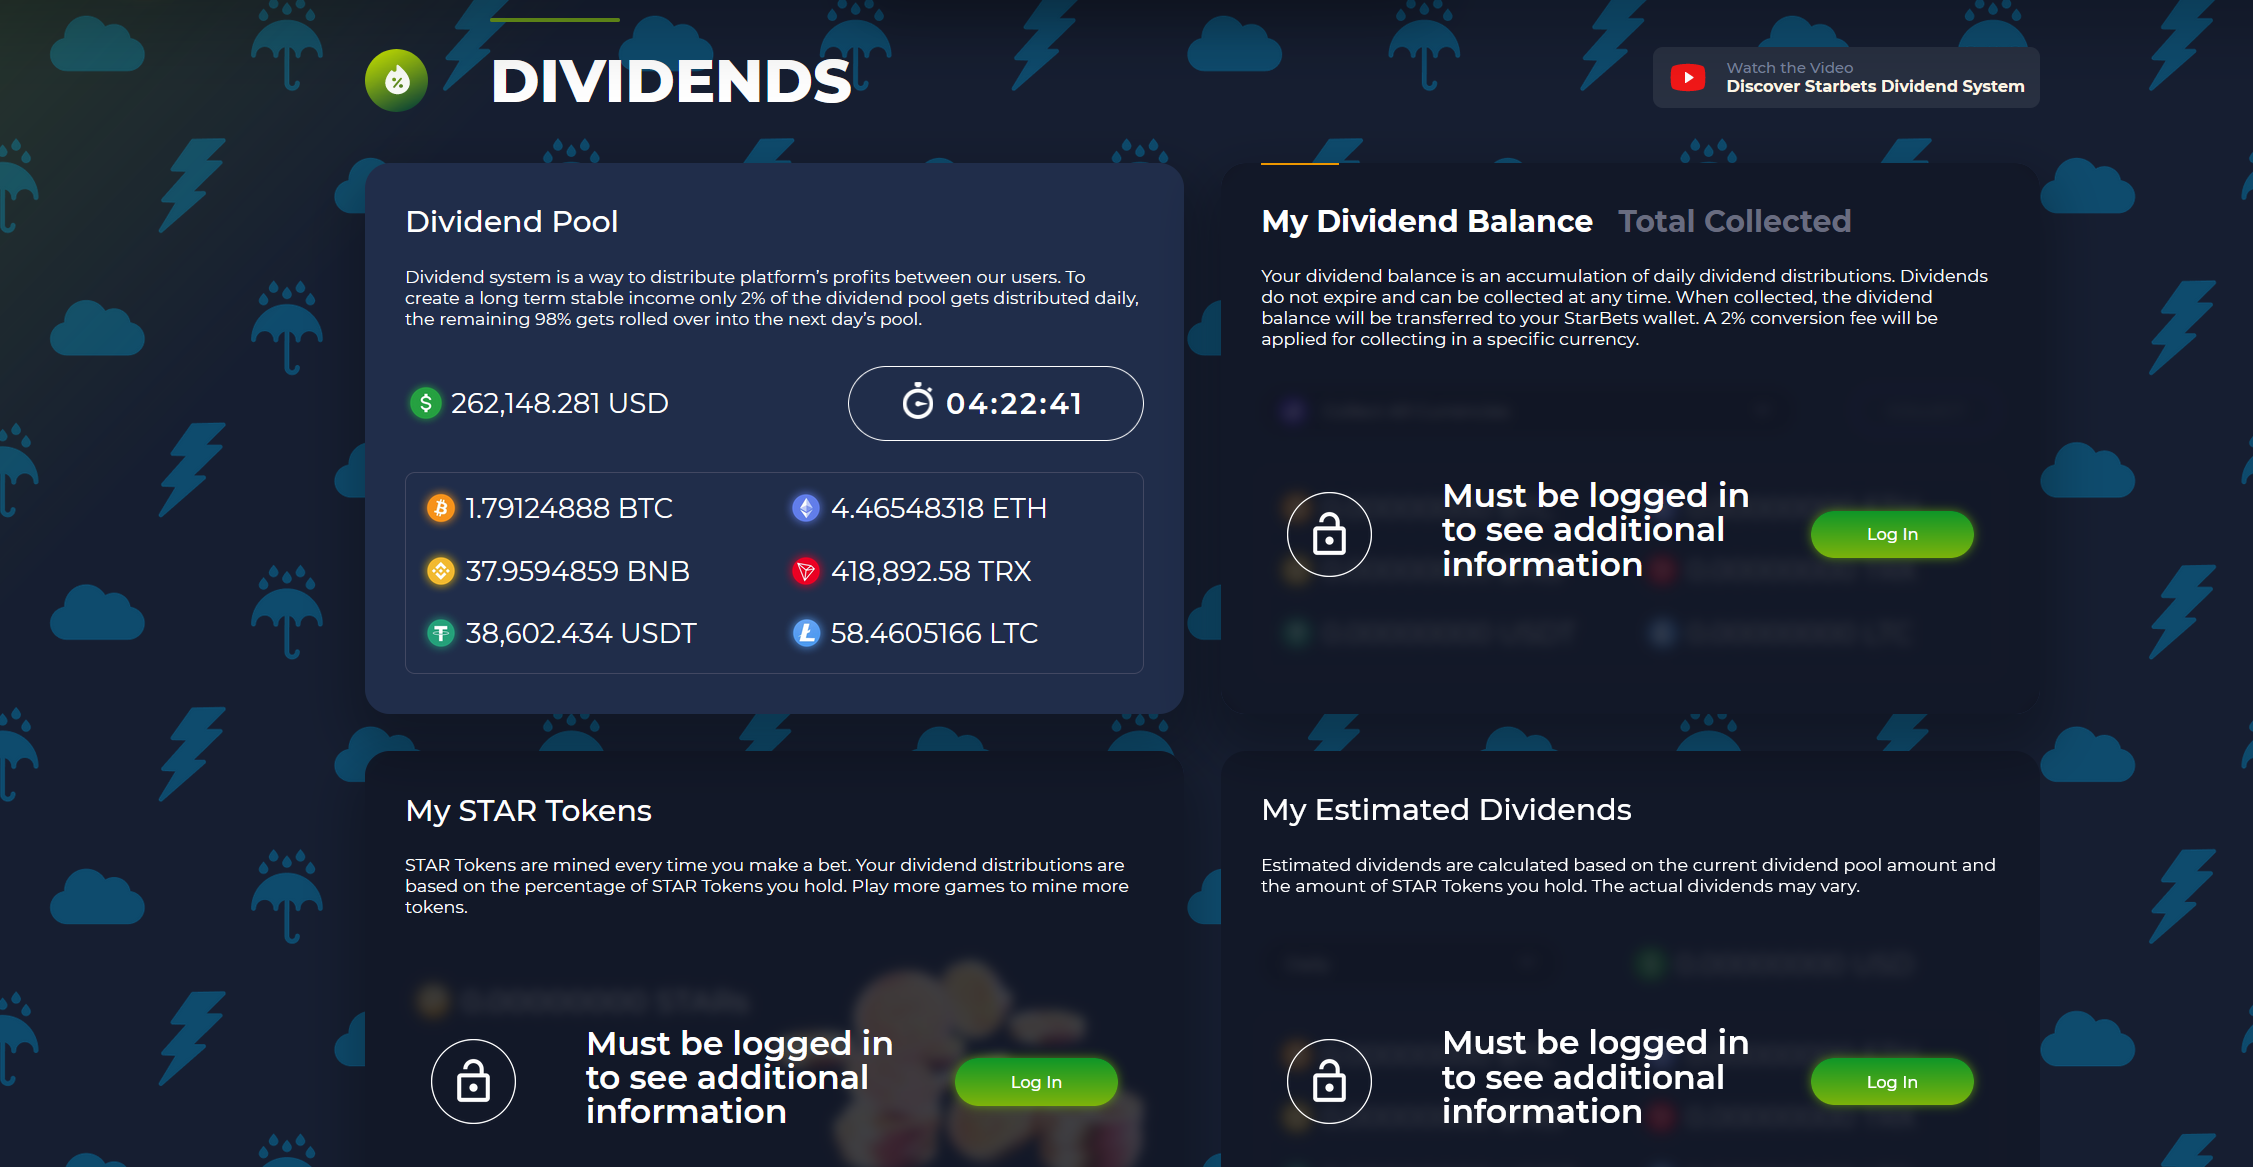Select the 418,892.58 TRX amount

coord(931,571)
